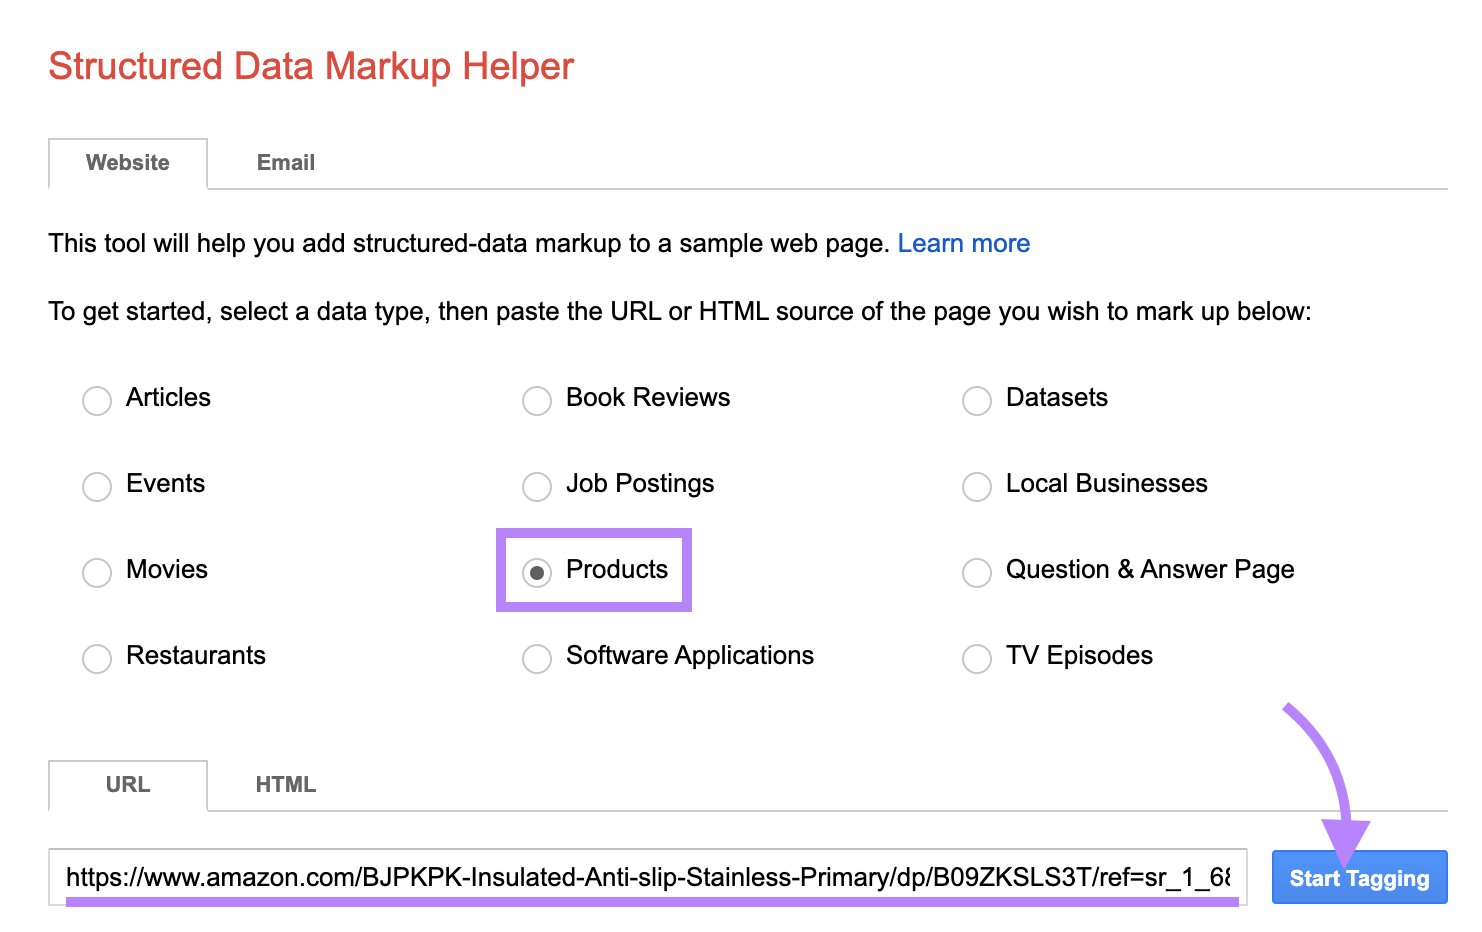Select the Book Reviews radio button
The image size is (1482, 932).
coord(536,400)
